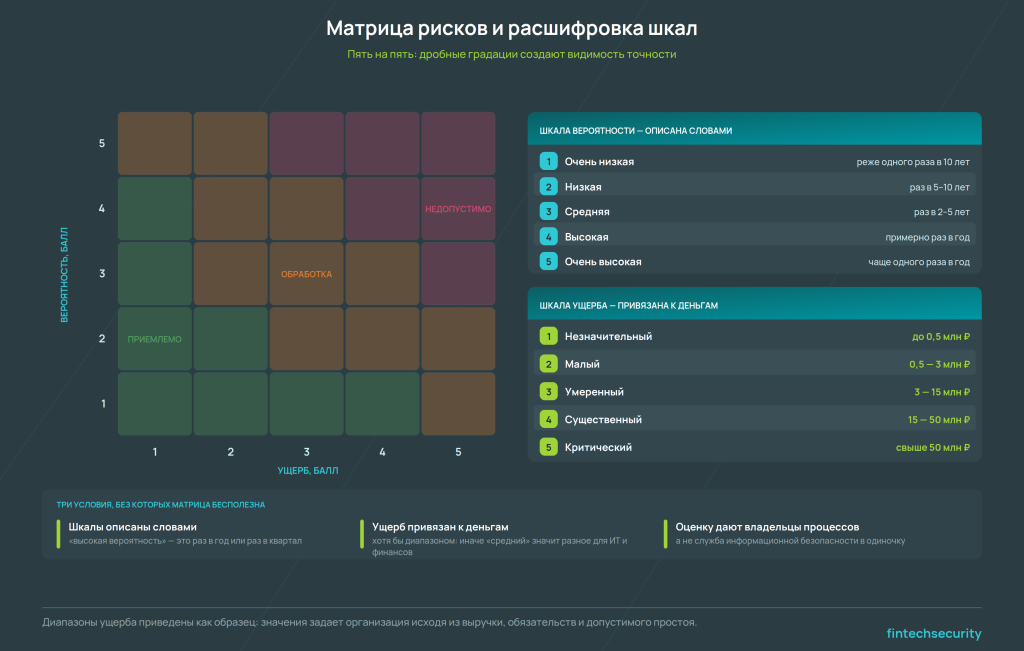Click the cell at damage 5, probability 1
Screen dimensions: 1024x651
pyautogui.click(x=458, y=404)
